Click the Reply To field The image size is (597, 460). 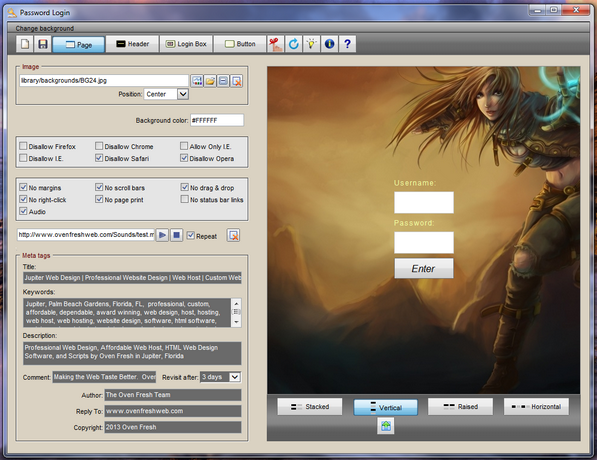(173, 411)
